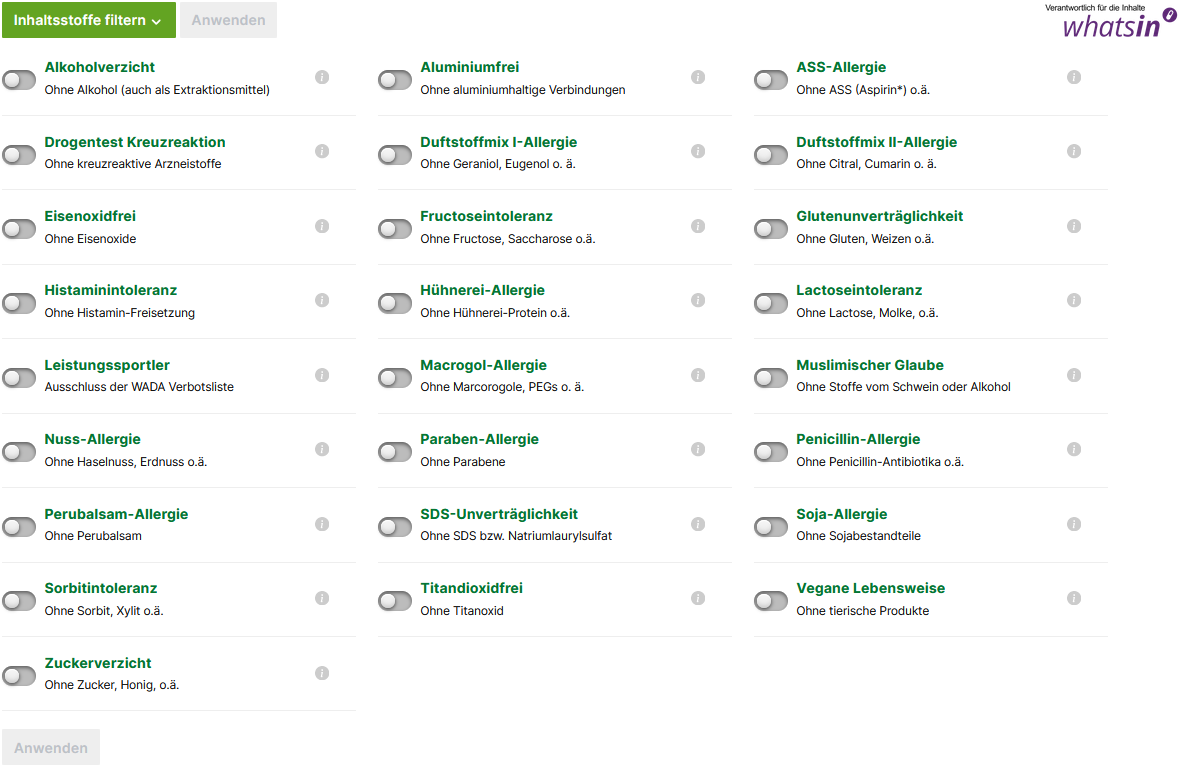Click info icon for Nuss-Allergie
Viewport: 1180px width, 767px height.
[x=322, y=449]
